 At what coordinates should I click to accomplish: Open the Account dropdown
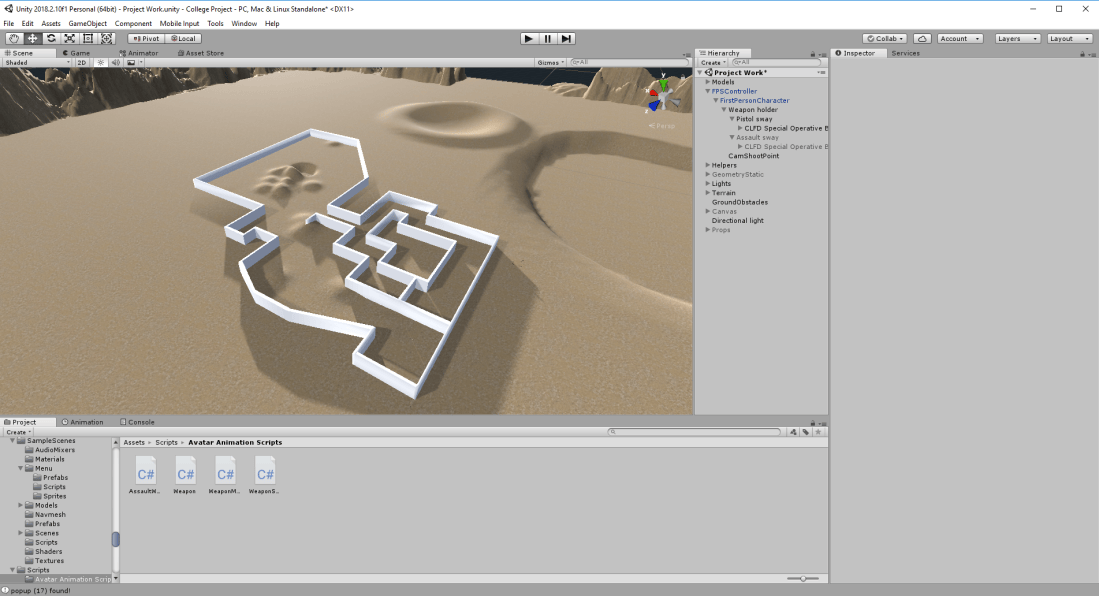coord(960,39)
